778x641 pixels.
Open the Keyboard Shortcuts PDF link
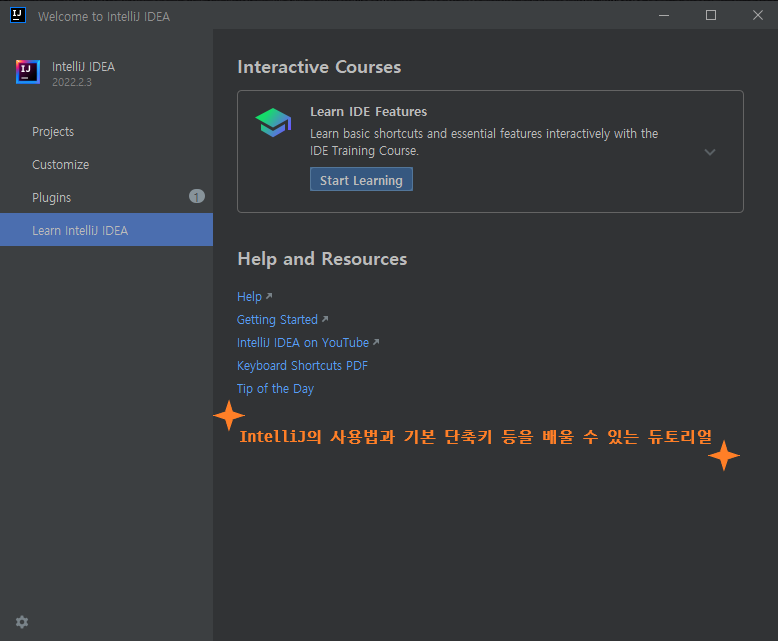[302, 366]
